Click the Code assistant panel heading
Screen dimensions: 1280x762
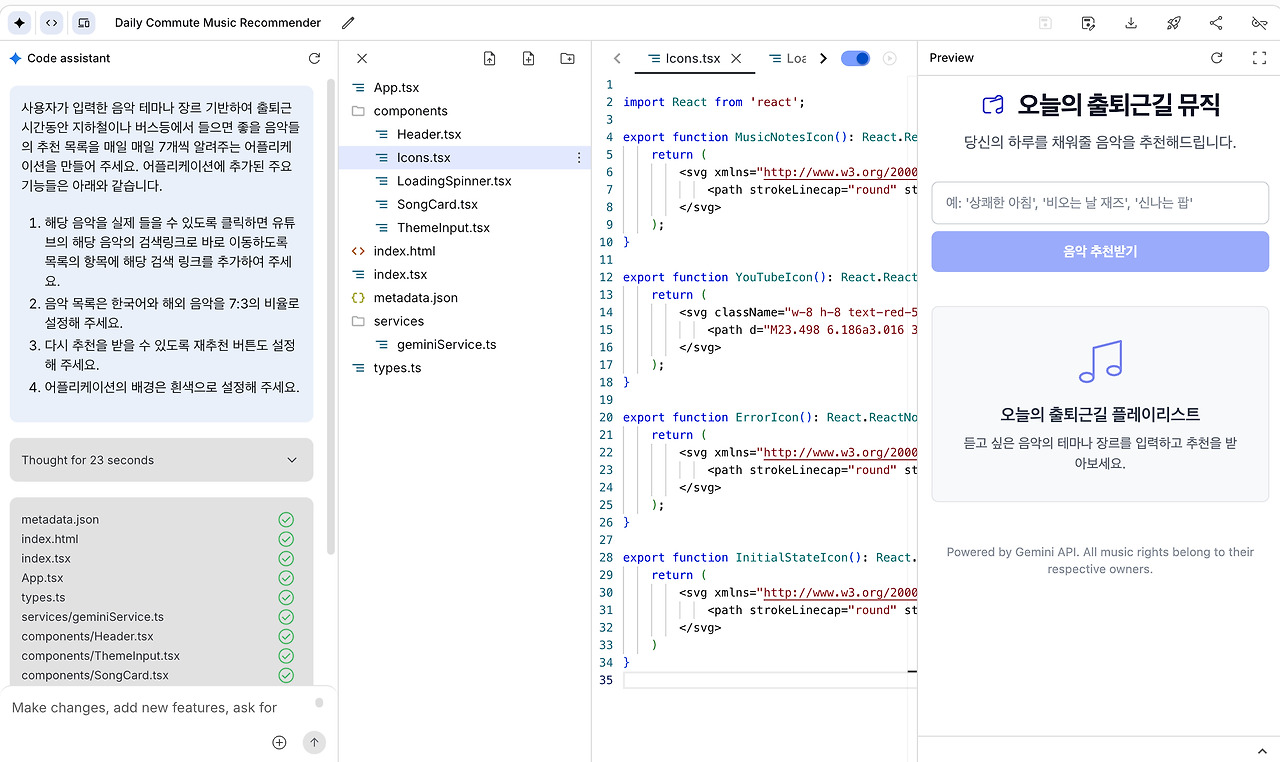point(69,59)
